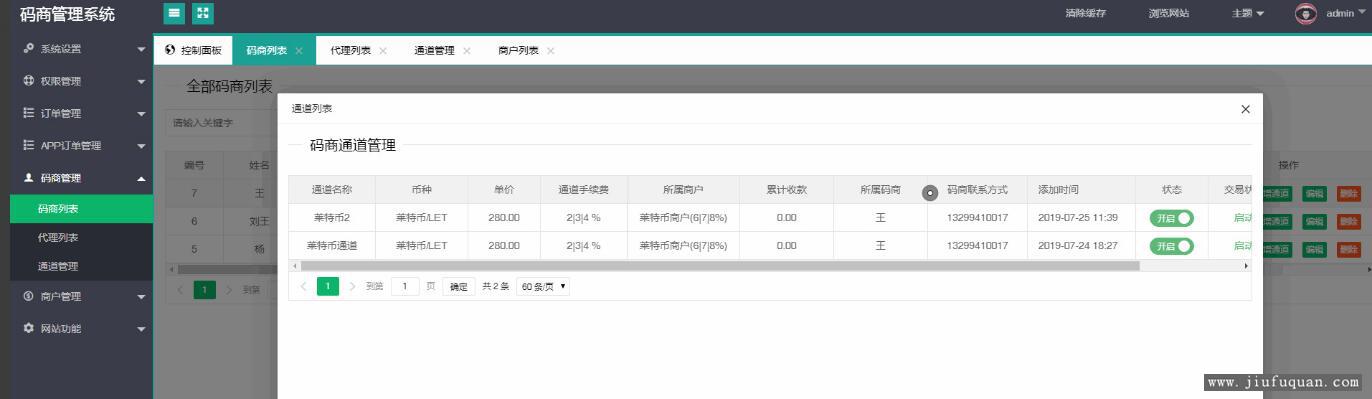Click the 系统设置 key icon
Screen dimensions: 1372x399
[28, 48]
